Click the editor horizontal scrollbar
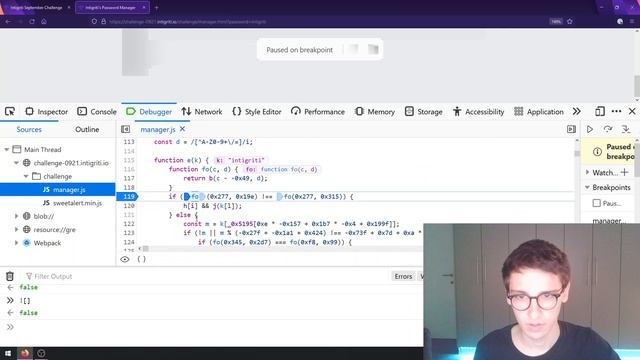Viewport: 640px width, 360px height. pyautogui.click(x=145, y=249)
